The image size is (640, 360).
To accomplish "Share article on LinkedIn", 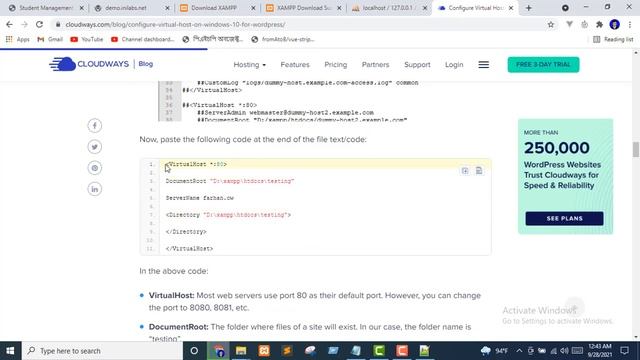I will (95, 189).
